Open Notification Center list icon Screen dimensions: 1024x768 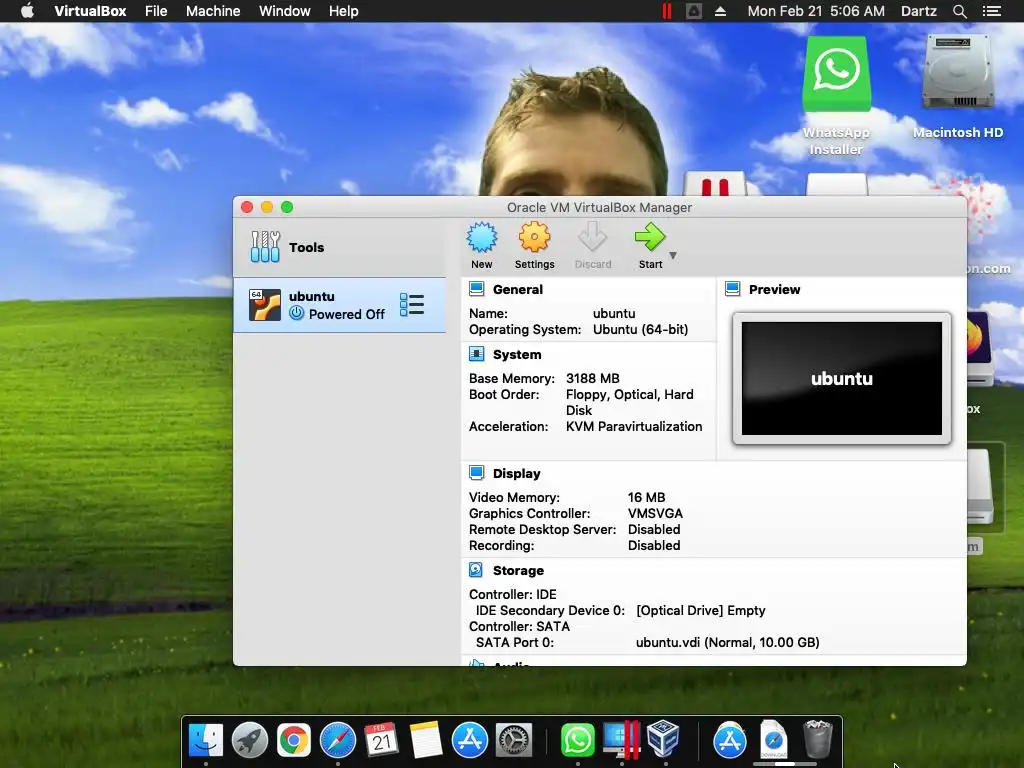pyautogui.click(x=991, y=11)
